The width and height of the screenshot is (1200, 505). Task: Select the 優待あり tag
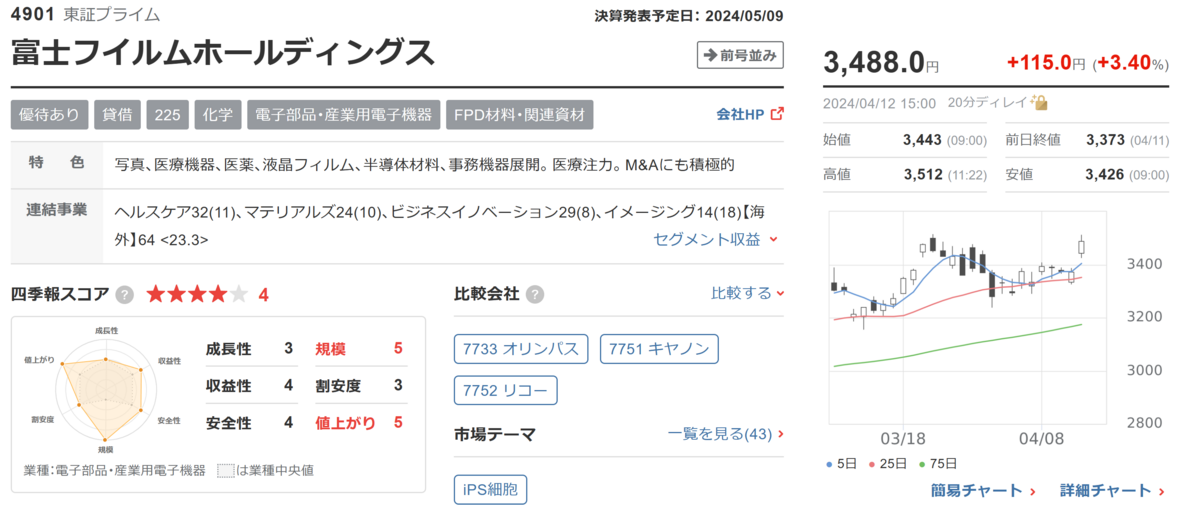50,114
